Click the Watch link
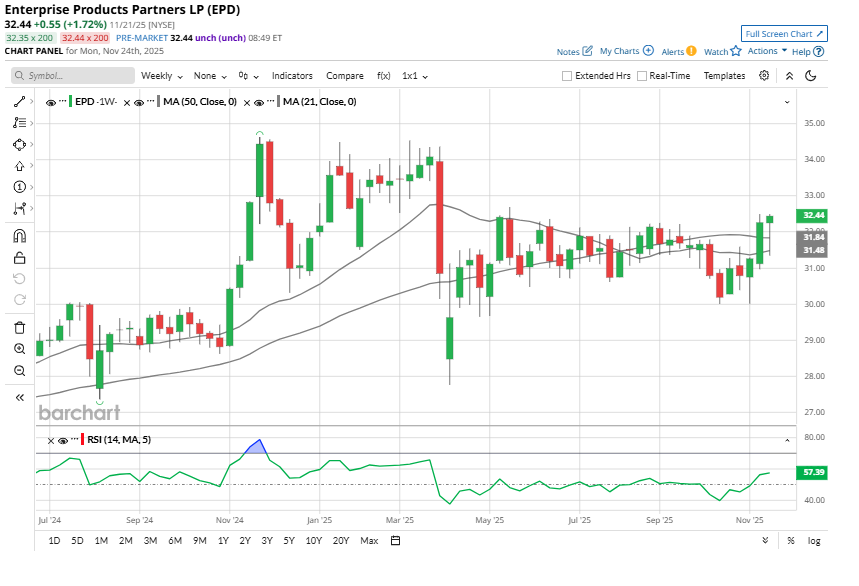This screenshot has width=859, height=586. click(716, 52)
